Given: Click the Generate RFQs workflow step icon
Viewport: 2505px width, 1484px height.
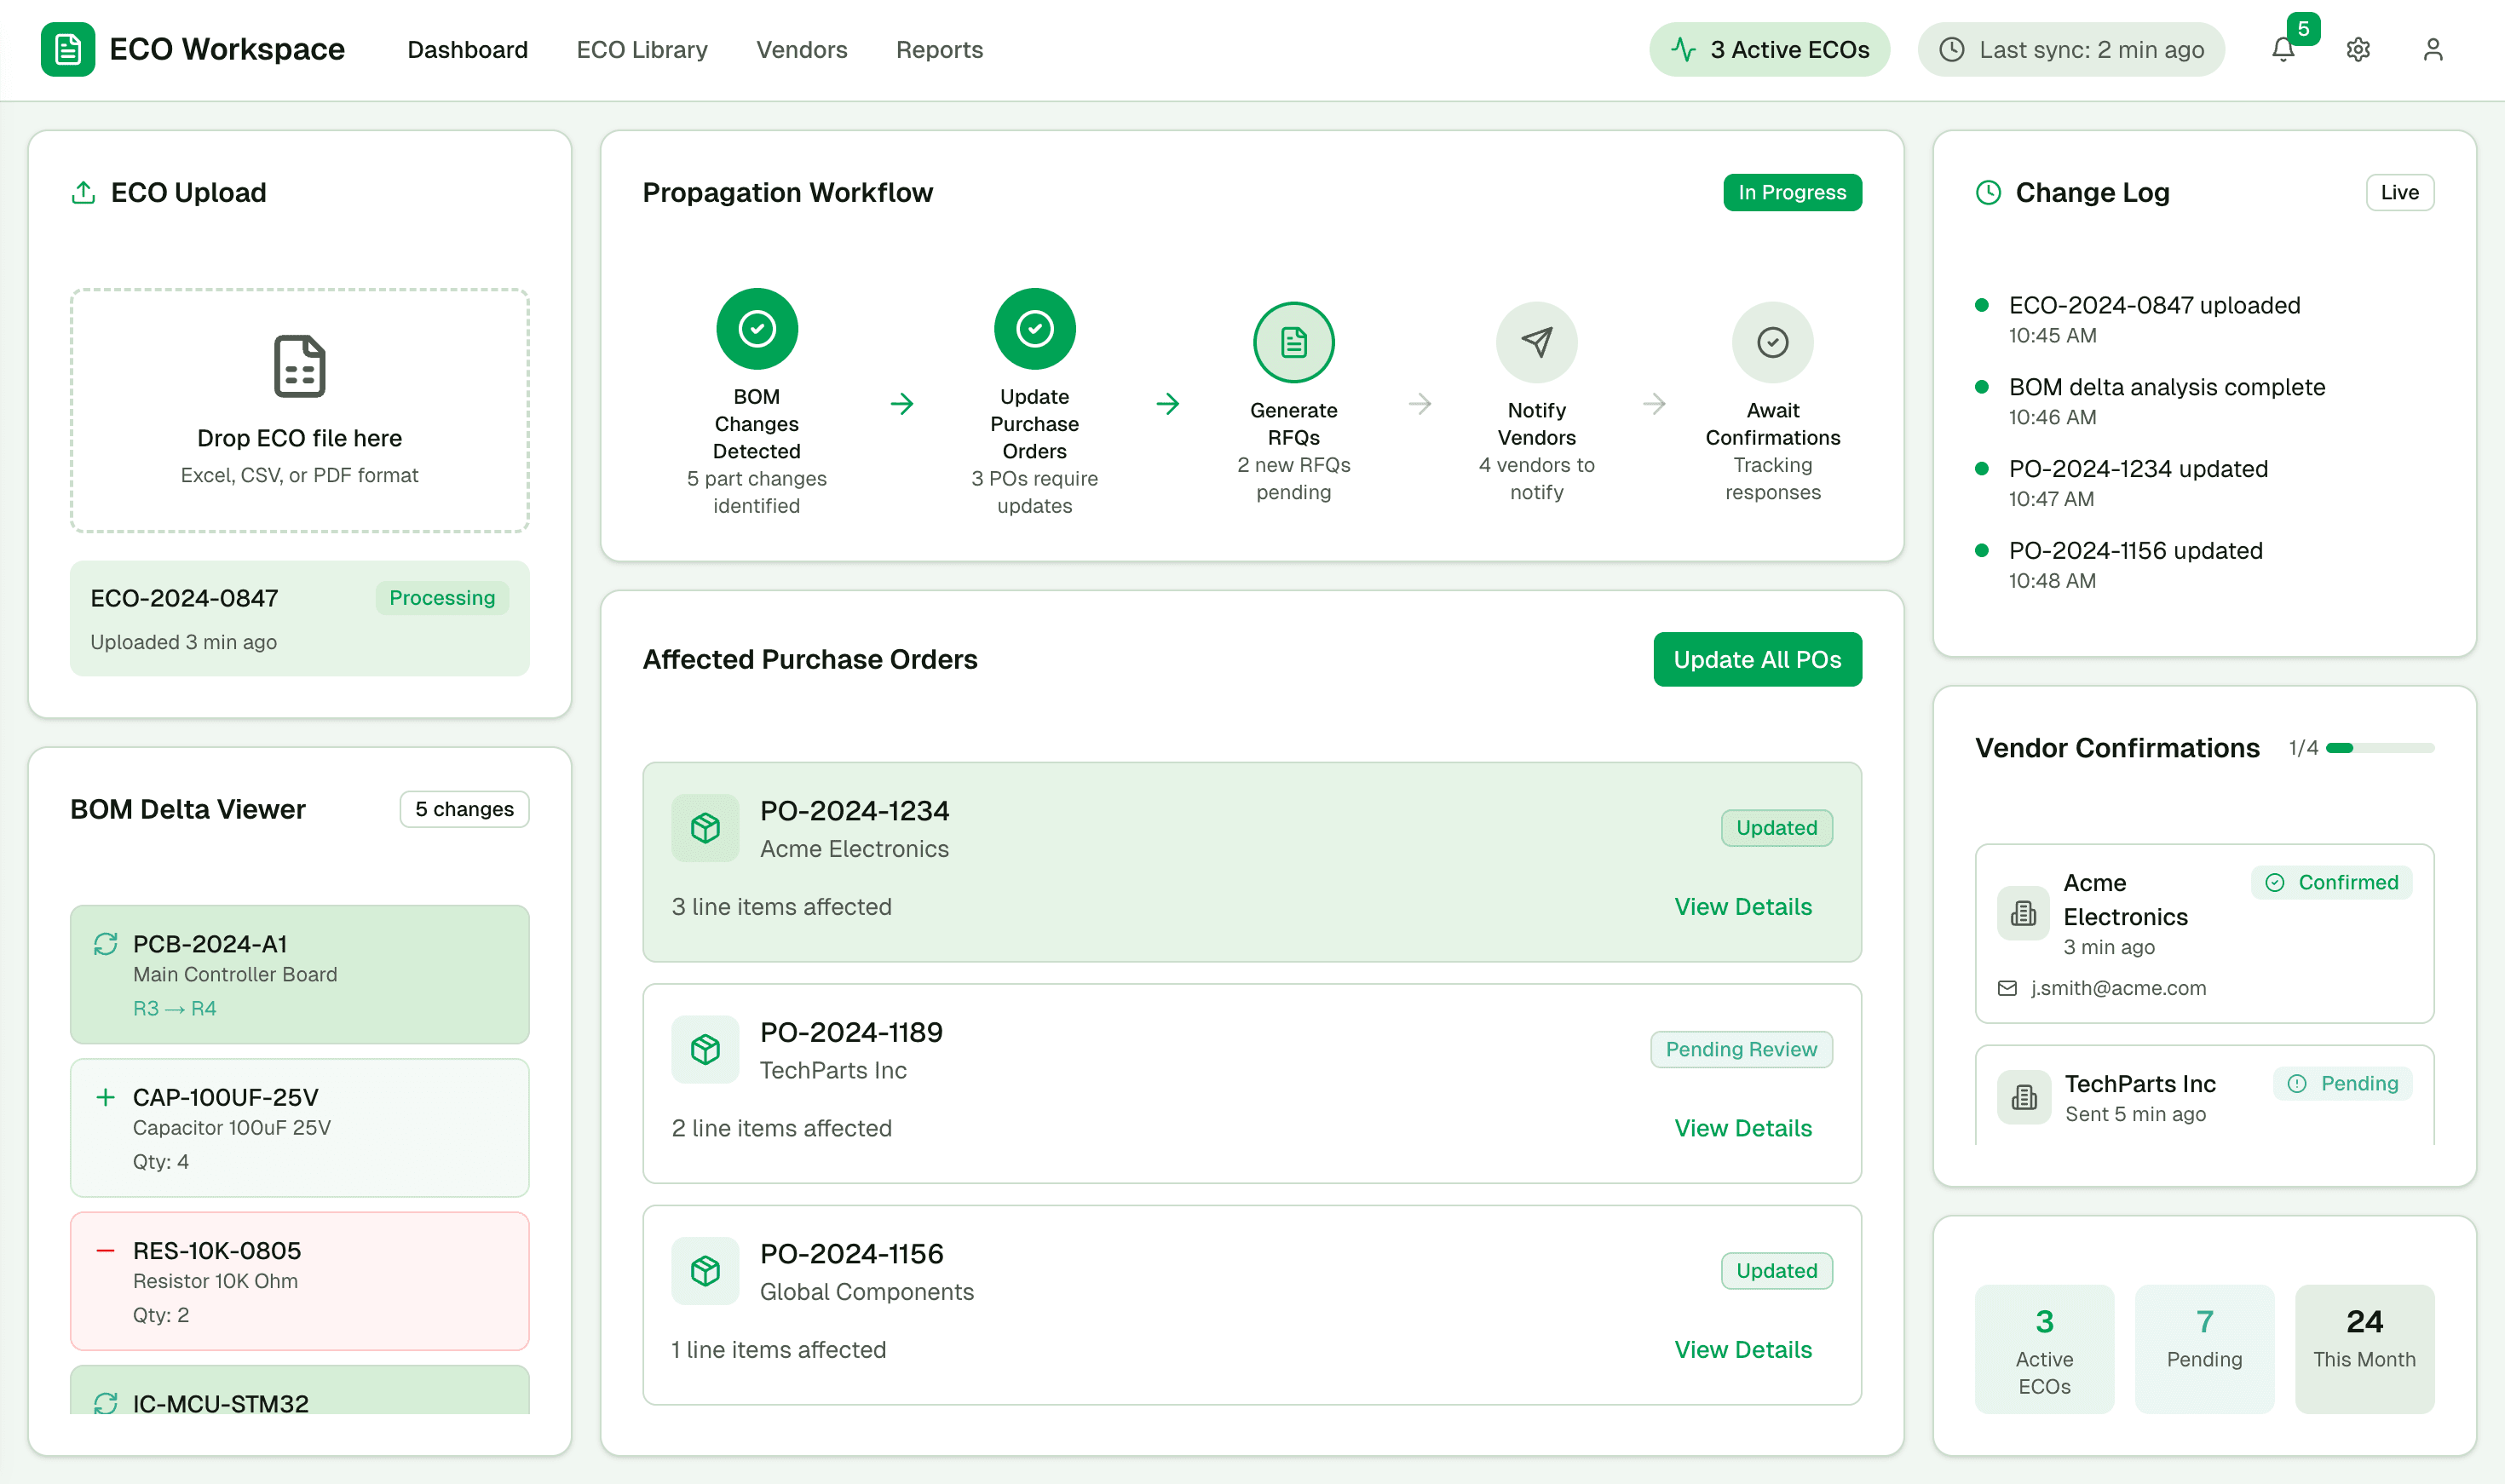Looking at the screenshot, I should pos(1294,341).
